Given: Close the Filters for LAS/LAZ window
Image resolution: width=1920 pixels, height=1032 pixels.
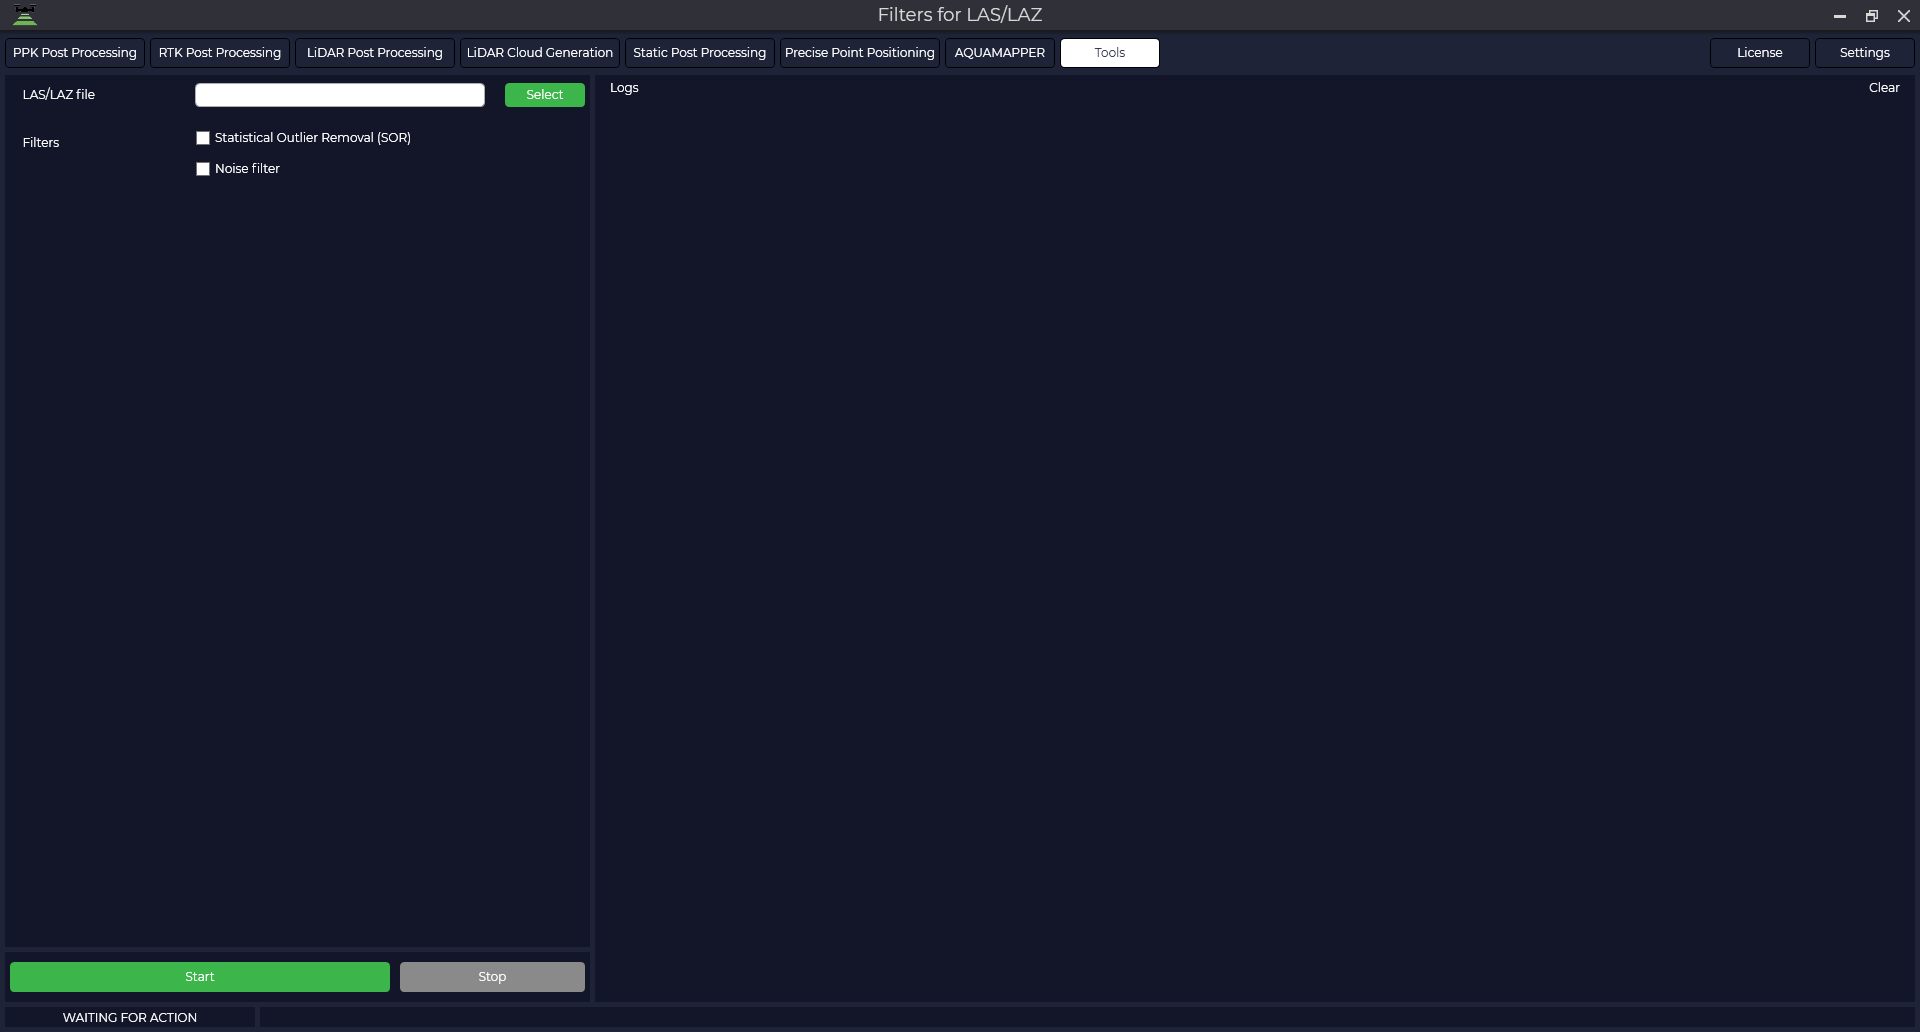Looking at the screenshot, I should [x=1904, y=16].
